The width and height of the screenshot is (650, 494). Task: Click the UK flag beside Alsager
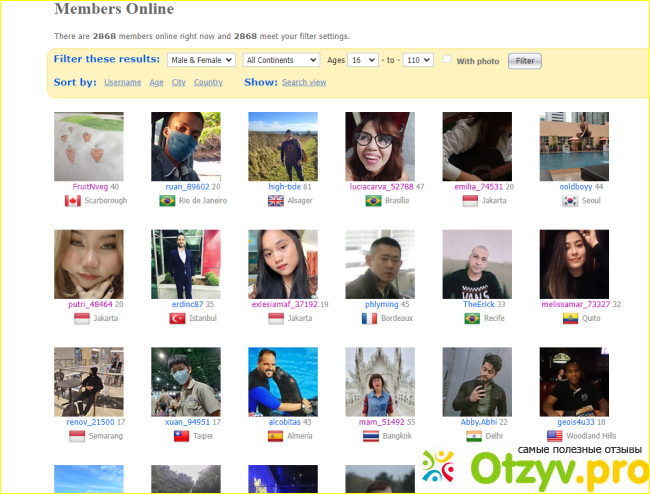point(276,201)
